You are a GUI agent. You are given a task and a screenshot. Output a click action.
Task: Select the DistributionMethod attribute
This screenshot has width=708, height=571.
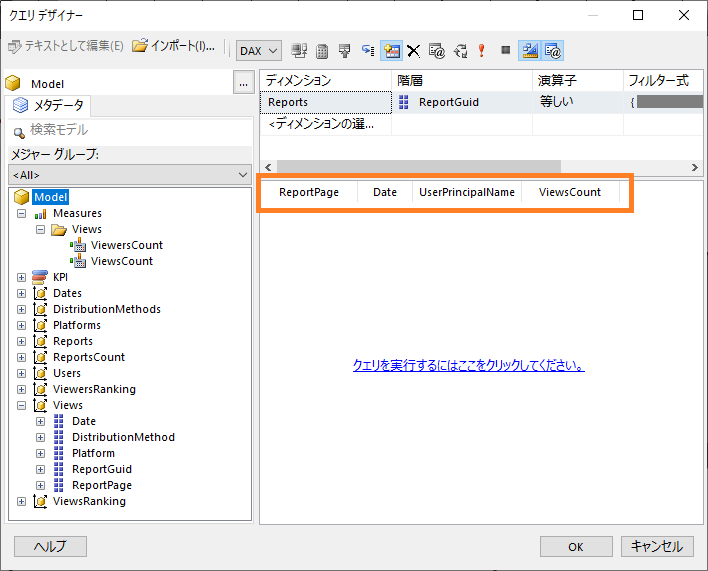tap(123, 437)
